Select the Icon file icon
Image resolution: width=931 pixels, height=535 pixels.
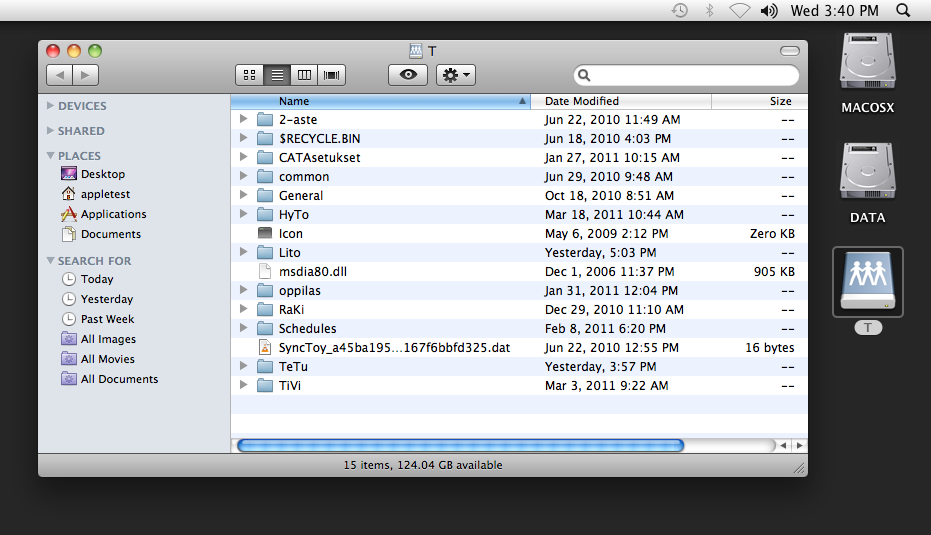(x=265, y=233)
